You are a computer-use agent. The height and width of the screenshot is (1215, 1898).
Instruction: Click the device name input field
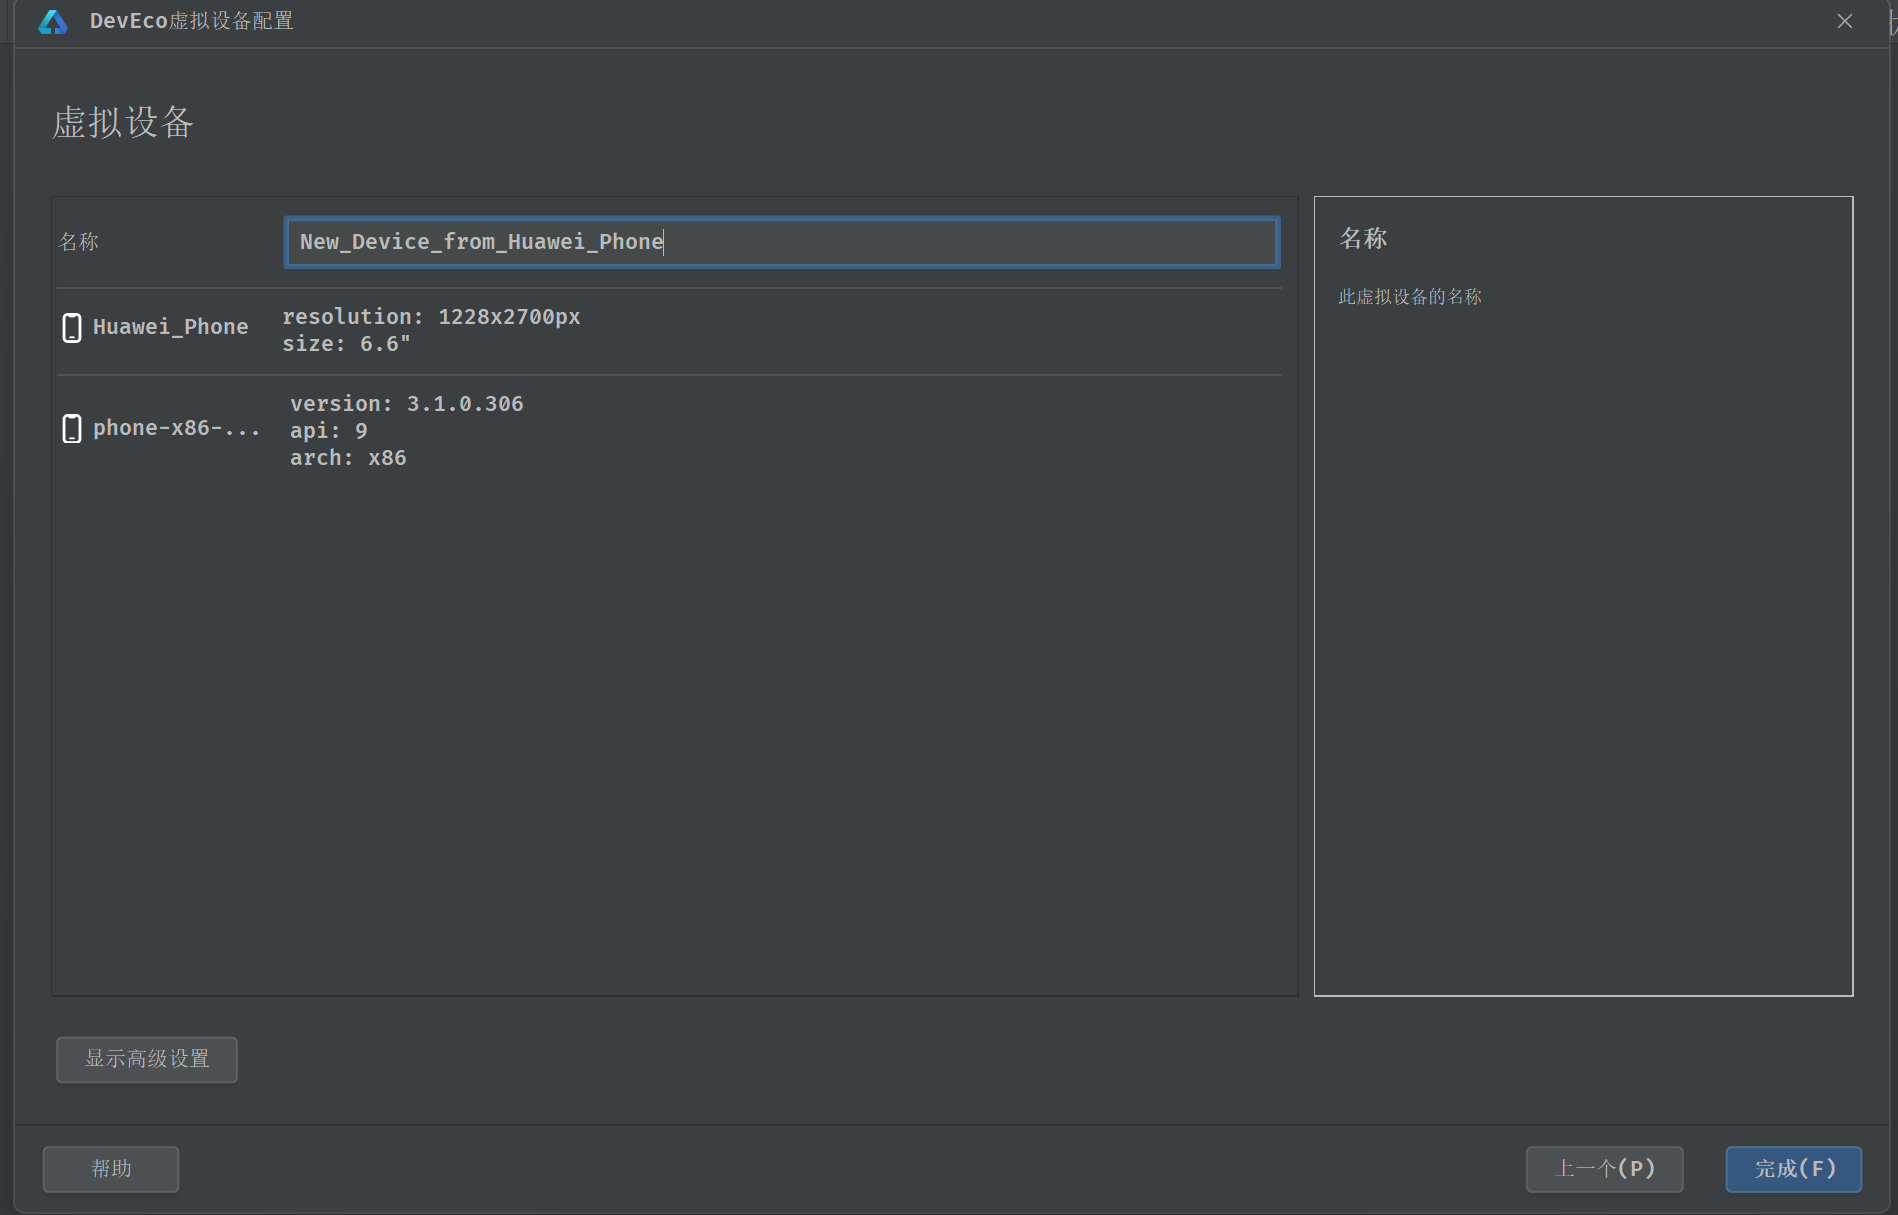pyautogui.click(x=782, y=242)
